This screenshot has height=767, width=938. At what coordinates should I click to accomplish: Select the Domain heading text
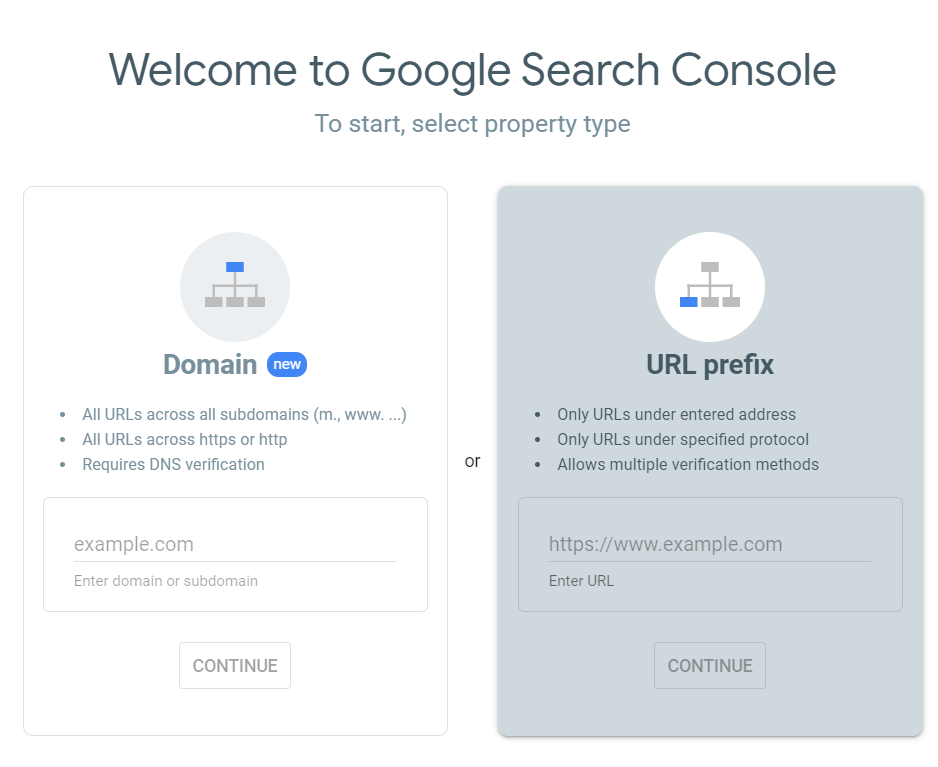(210, 364)
